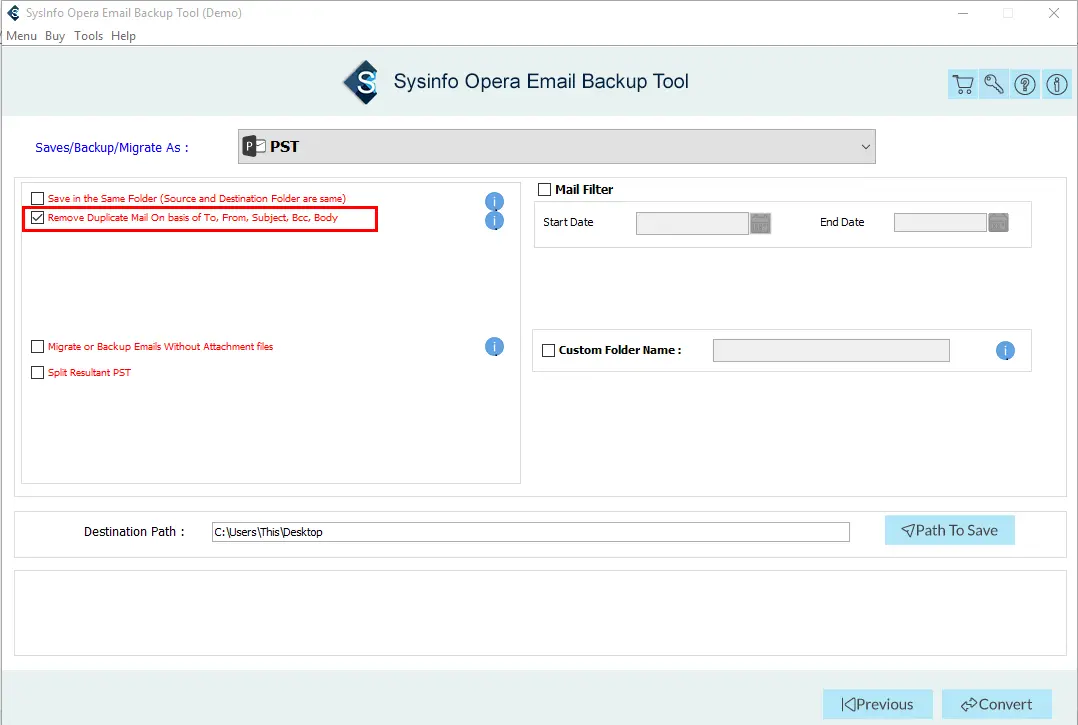Click the Path To Save button
Viewport: 1078px width, 725px height.
[949, 531]
